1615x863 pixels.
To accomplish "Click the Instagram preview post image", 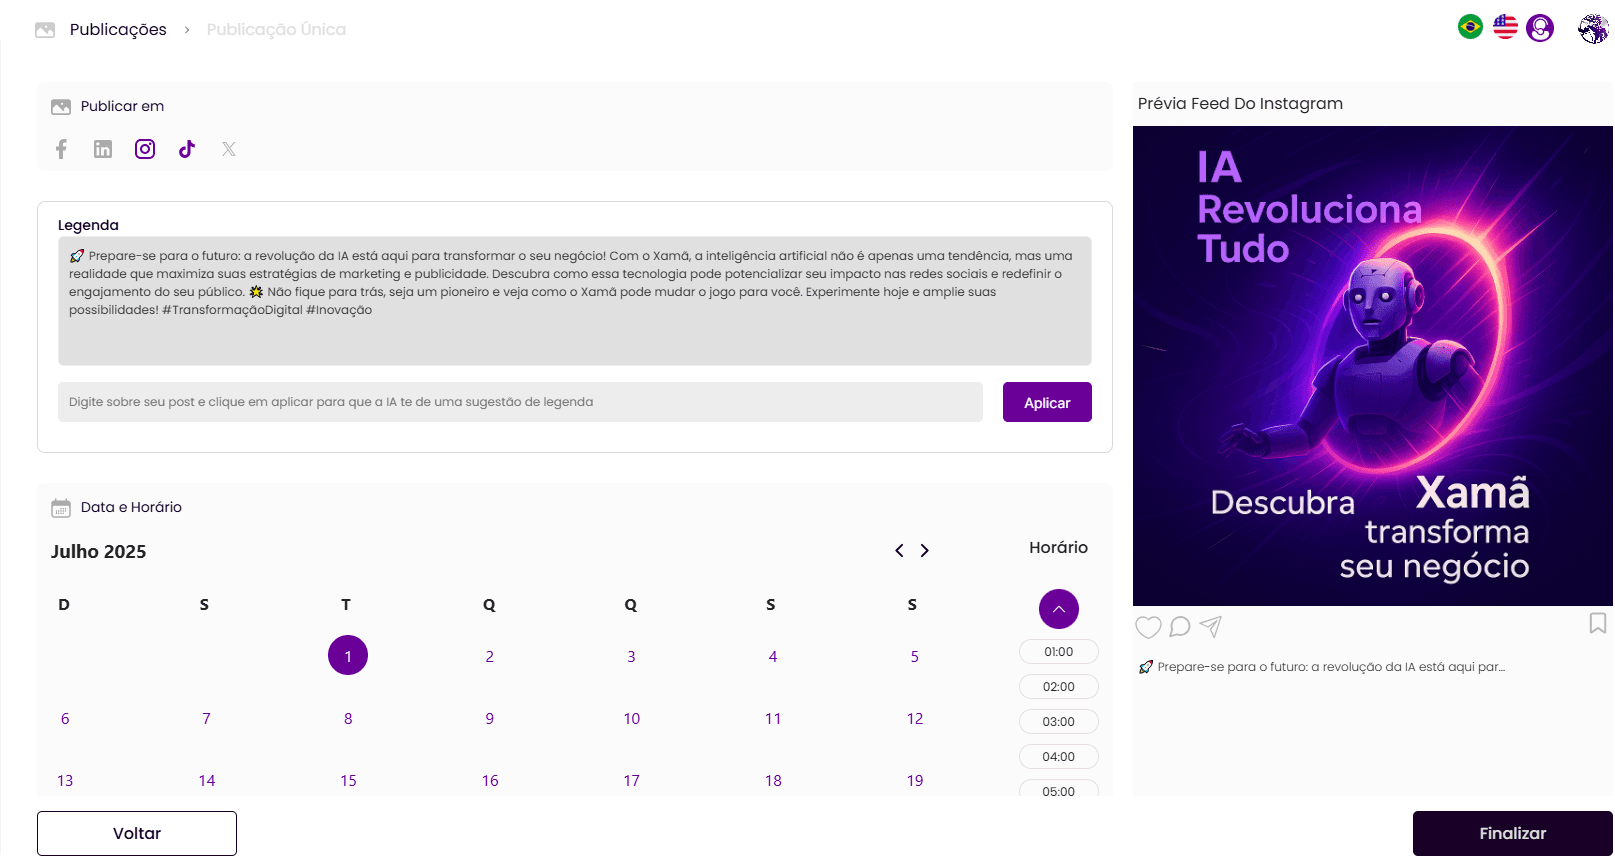I will tap(1373, 366).
